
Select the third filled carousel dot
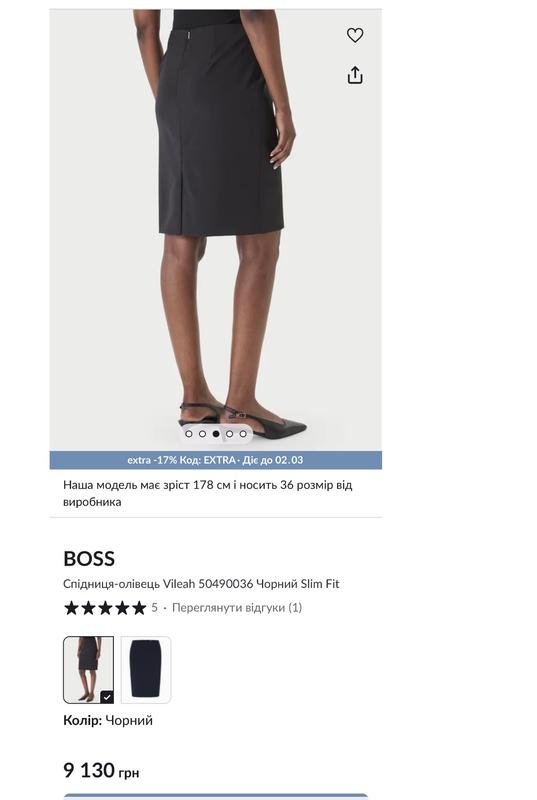216,434
